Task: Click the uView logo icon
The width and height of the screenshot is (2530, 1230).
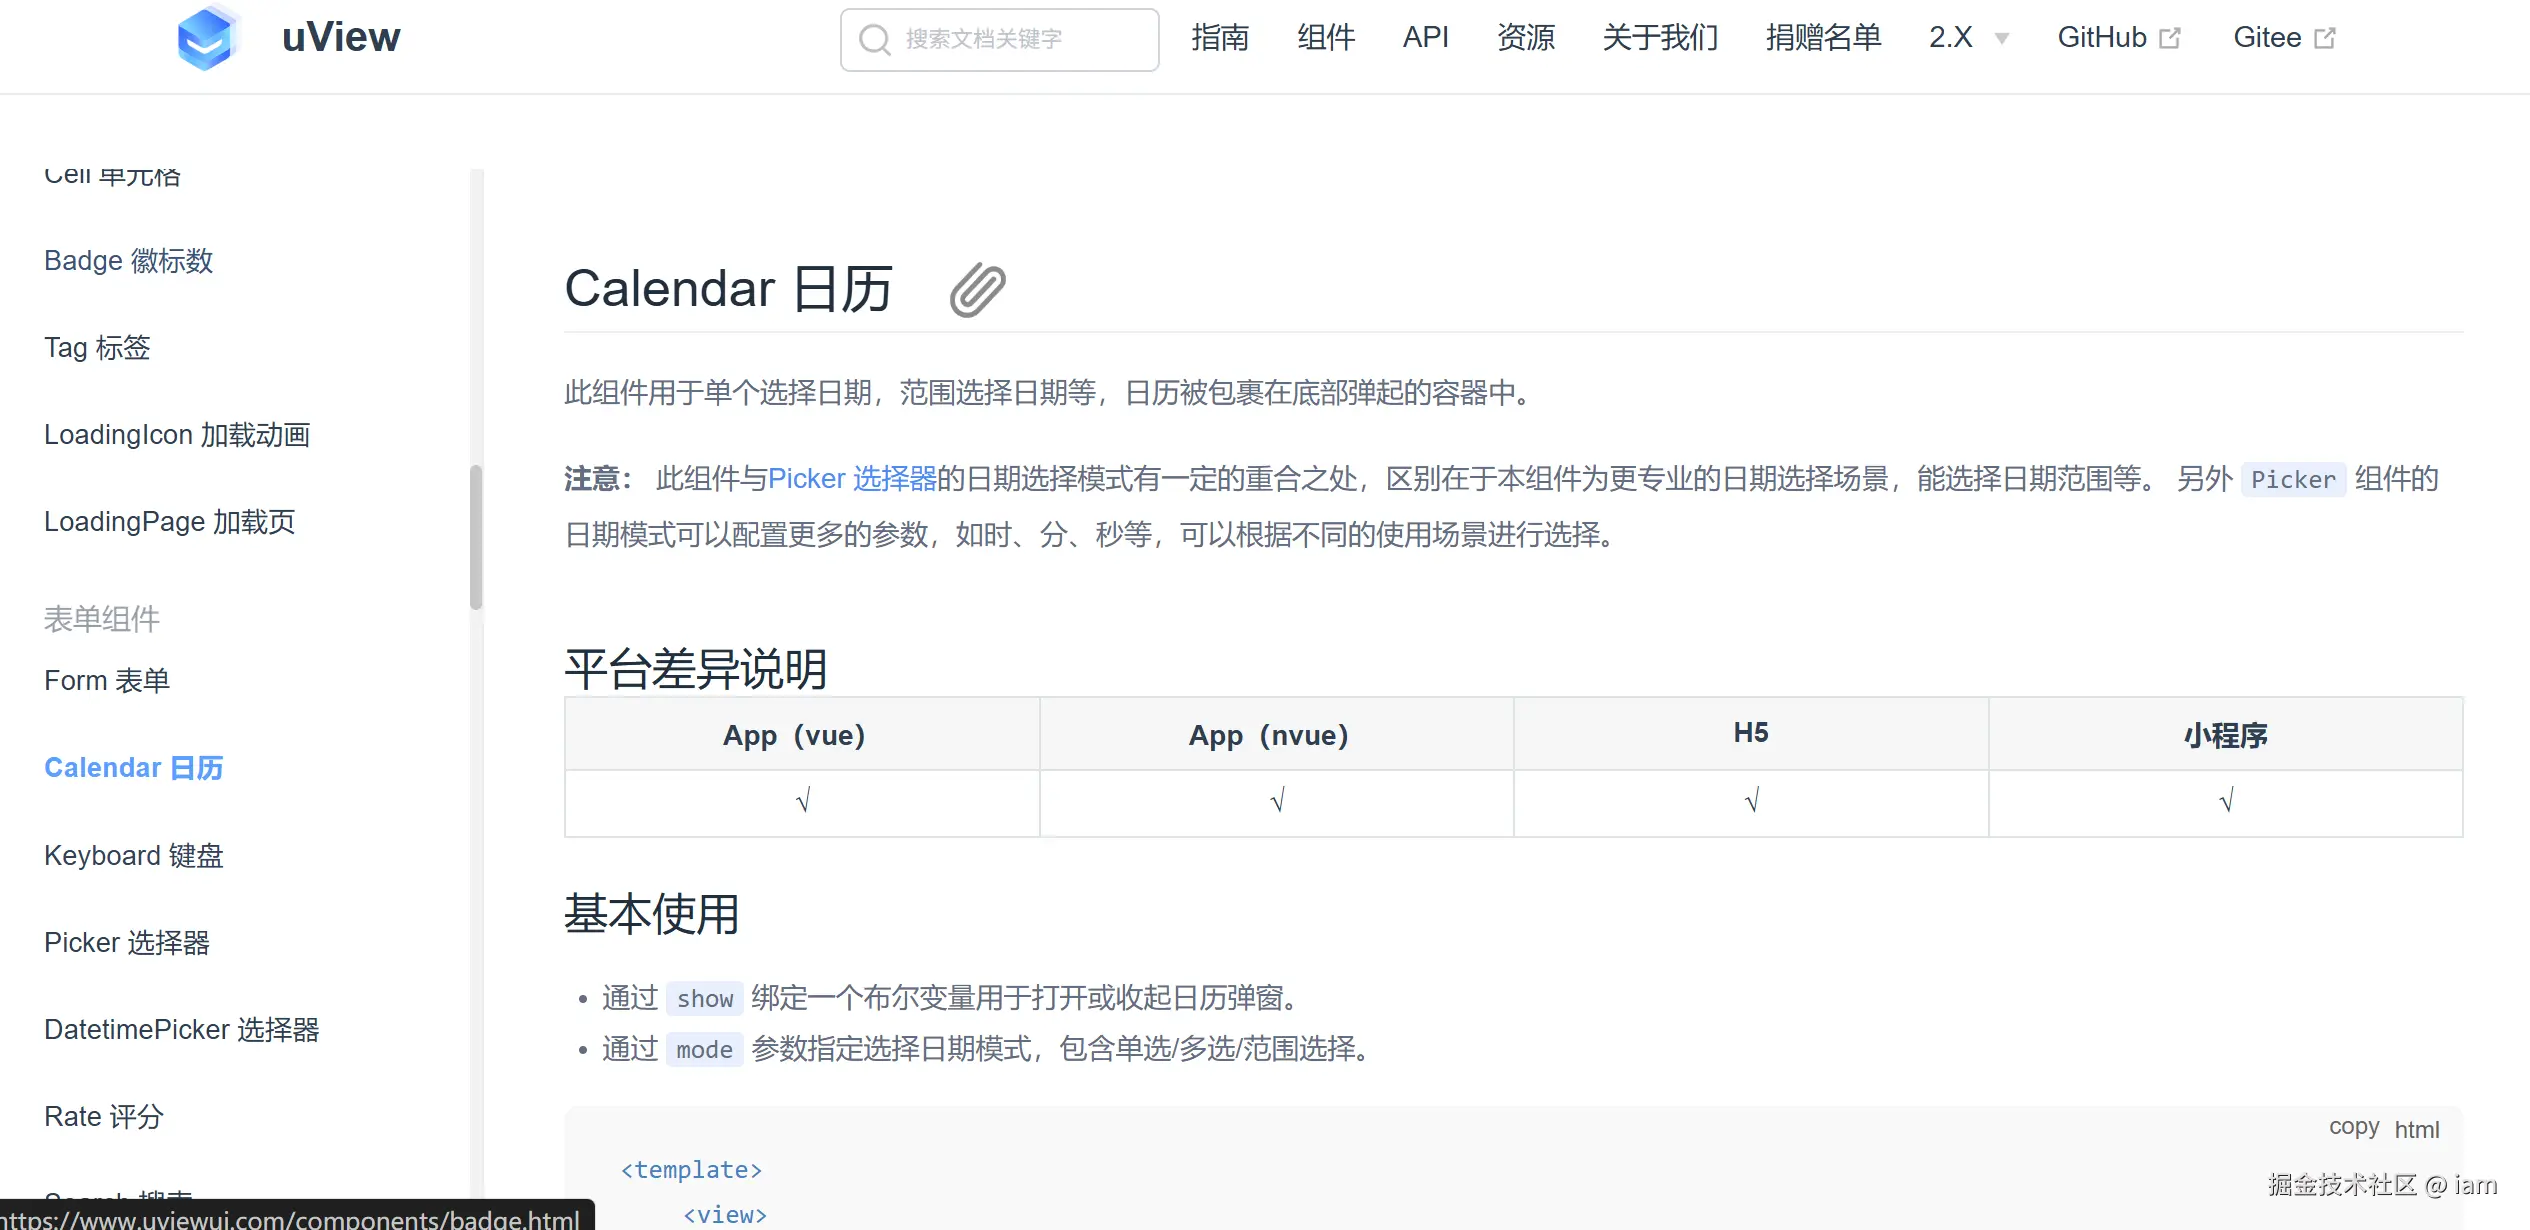Action: [207, 37]
